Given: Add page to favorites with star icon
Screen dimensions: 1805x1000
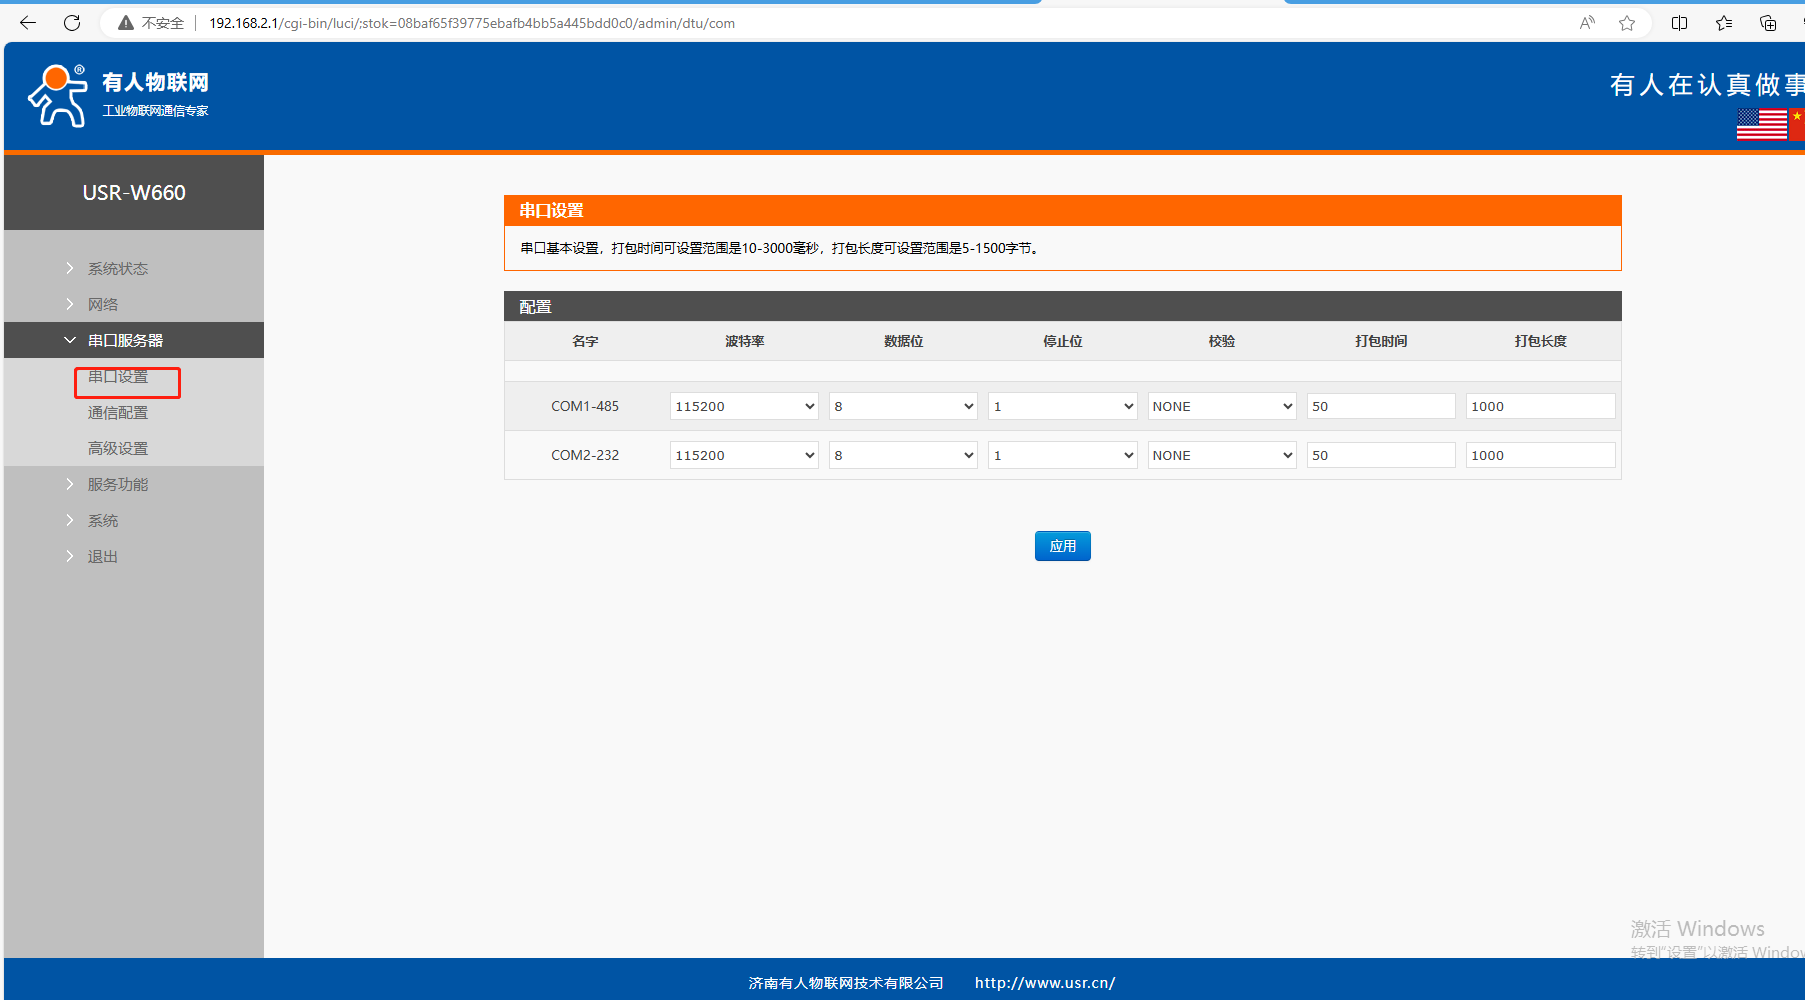Looking at the screenshot, I should pyautogui.click(x=1627, y=23).
